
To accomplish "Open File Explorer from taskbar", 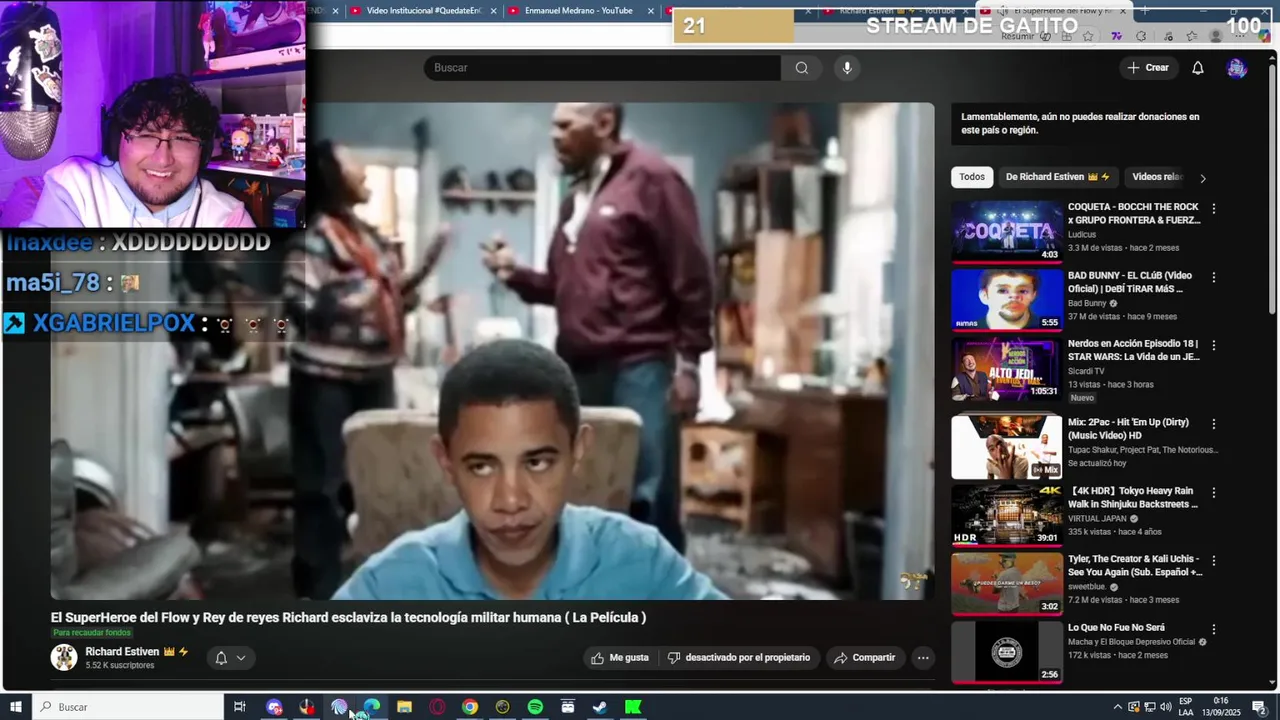I will click(404, 707).
